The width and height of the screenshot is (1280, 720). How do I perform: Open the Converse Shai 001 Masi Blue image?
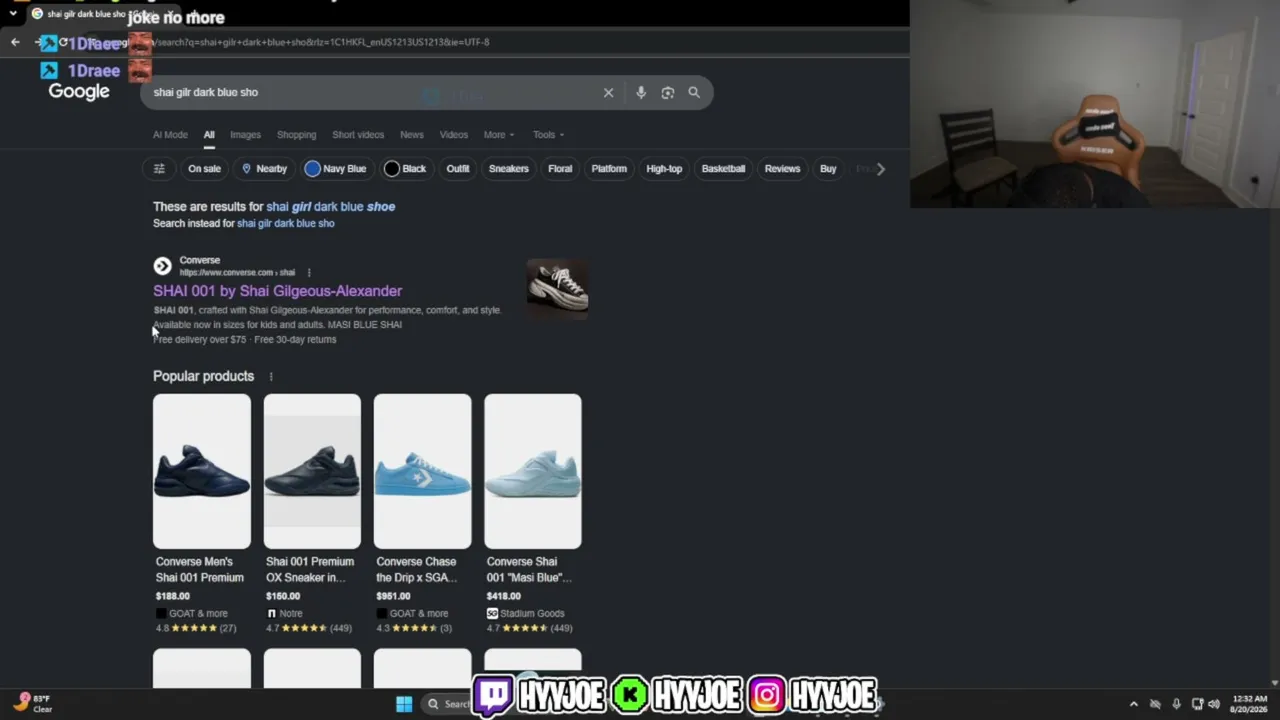point(533,471)
